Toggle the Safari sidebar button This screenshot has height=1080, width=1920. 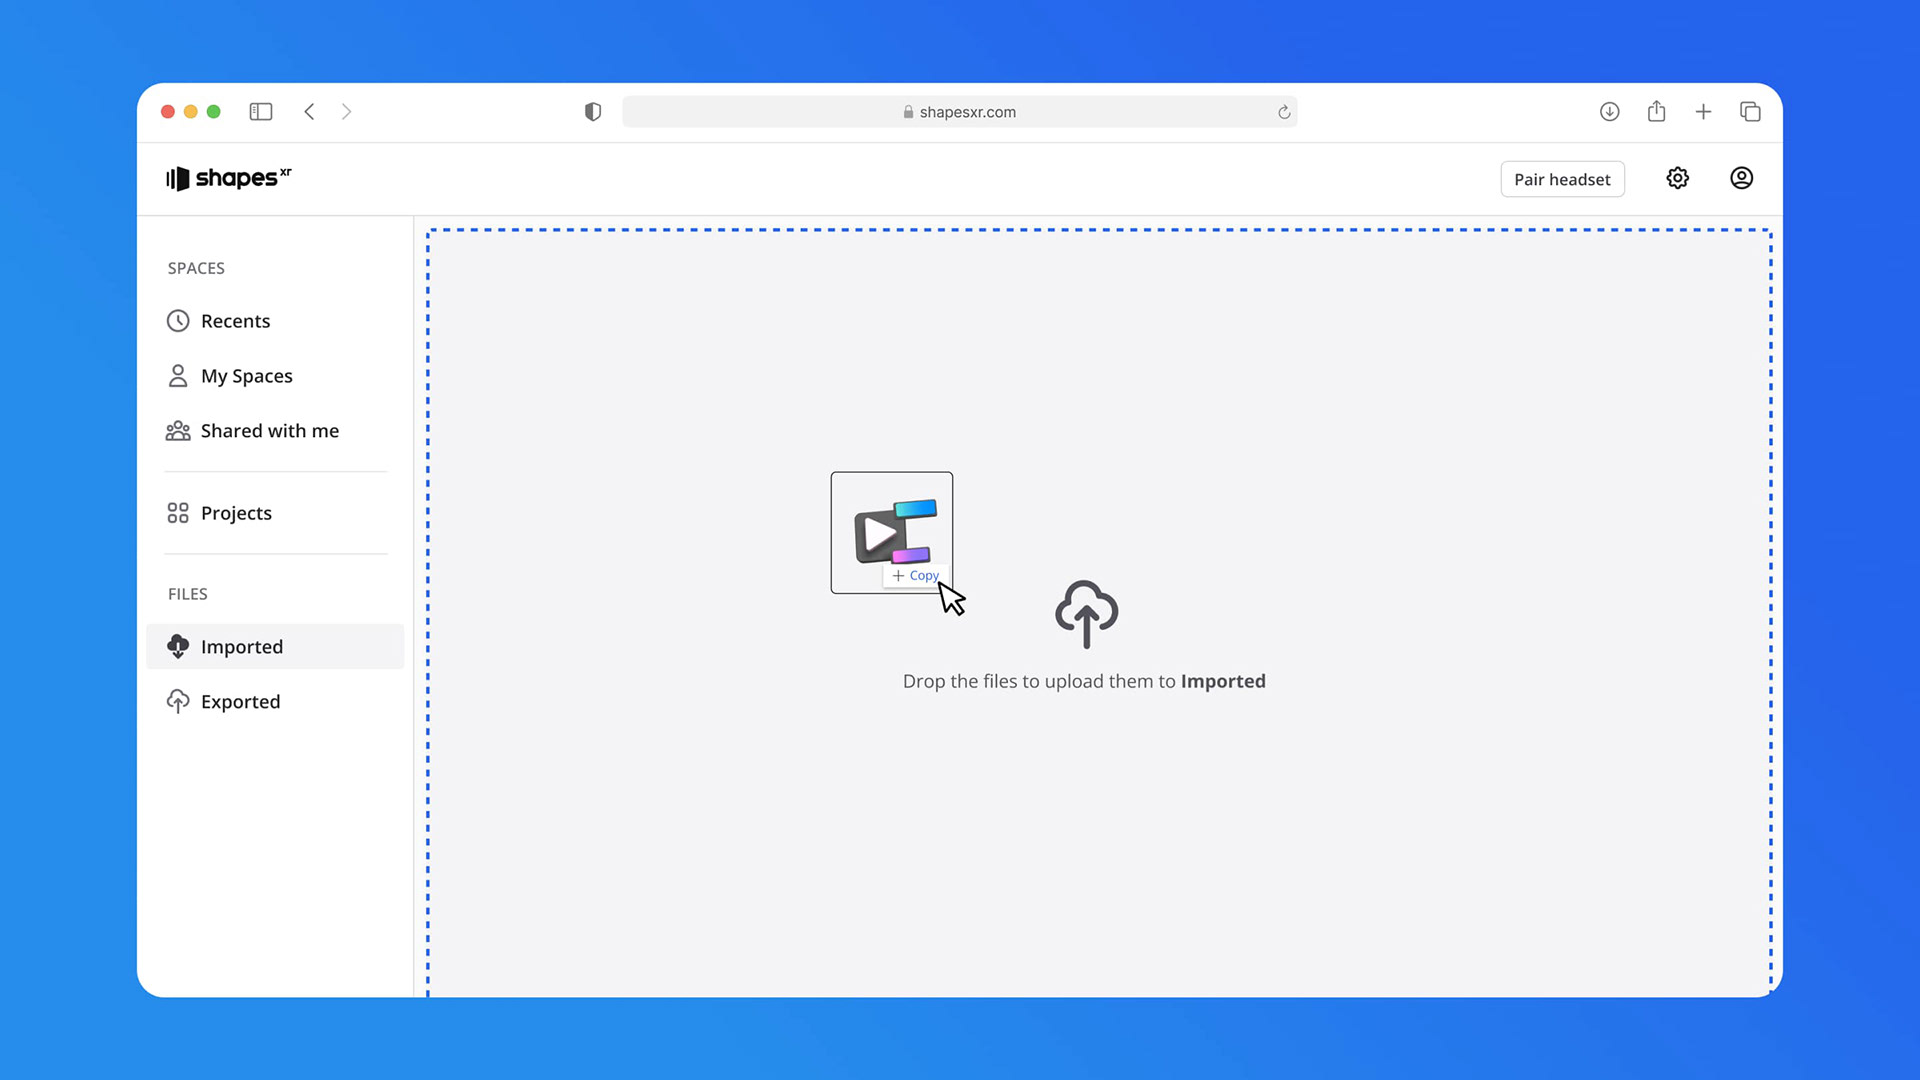point(261,112)
